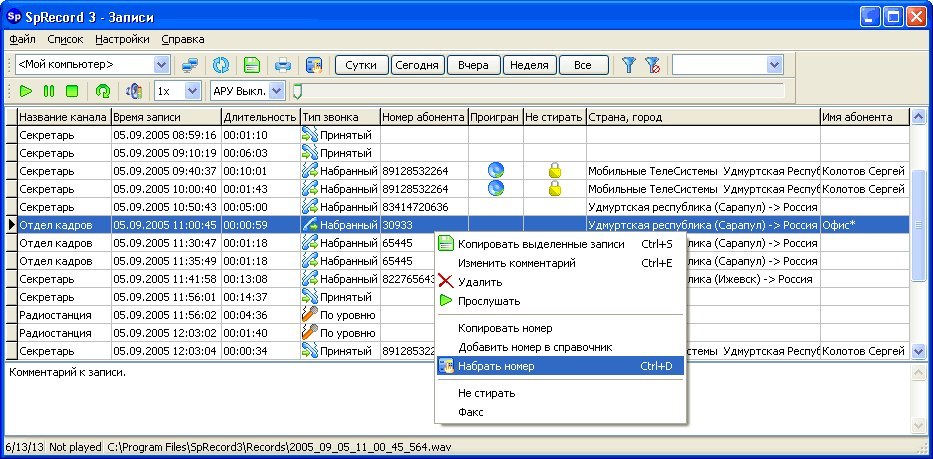This screenshot has height=459, width=933.
Task: Choose Изменить комментарий in context menu
Action: (560, 263)
